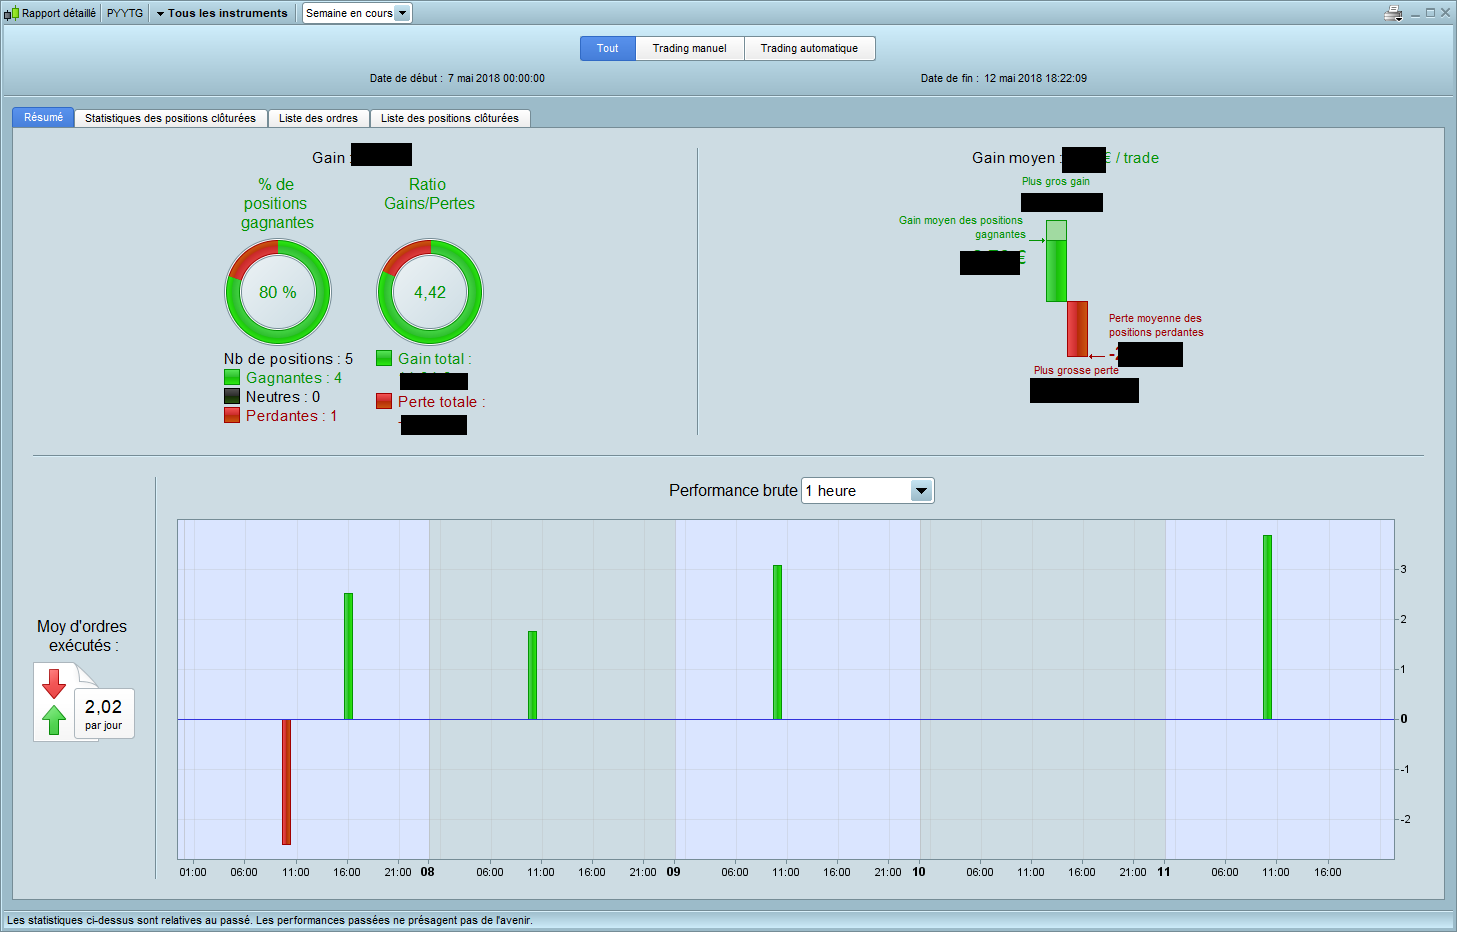Click the red average loss bar graphic
The width and height of the screenshot is (1457, 932).
point(1077,329)
